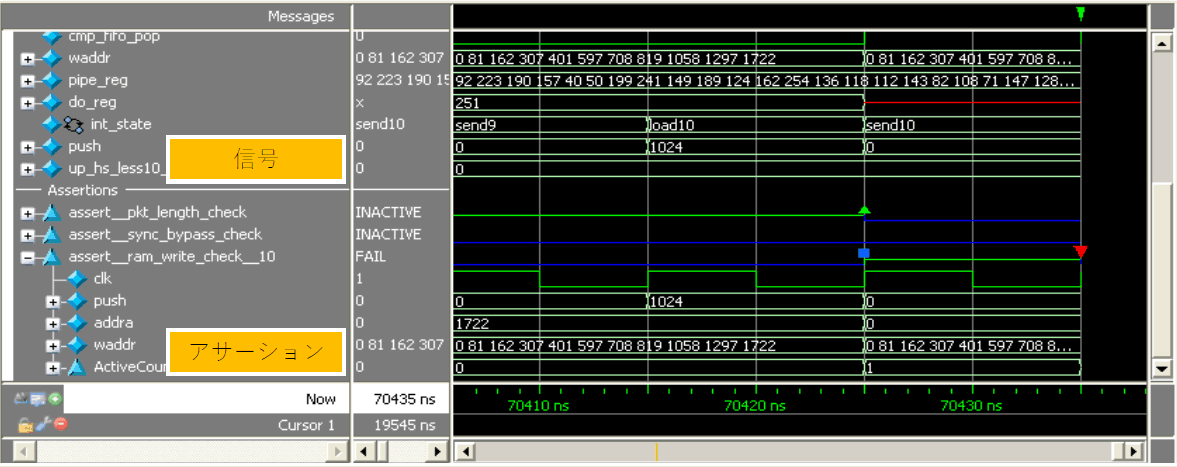Click the green cursor marker in the header strip

[1079, 14]
